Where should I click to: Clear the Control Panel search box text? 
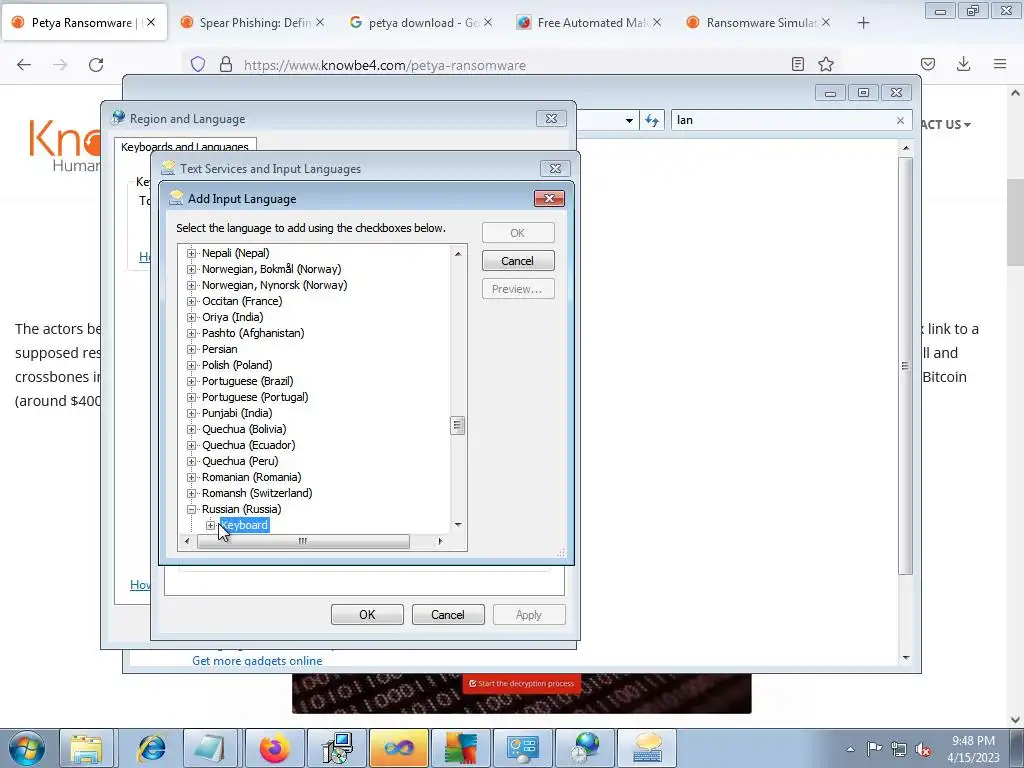tap(900, 120)
